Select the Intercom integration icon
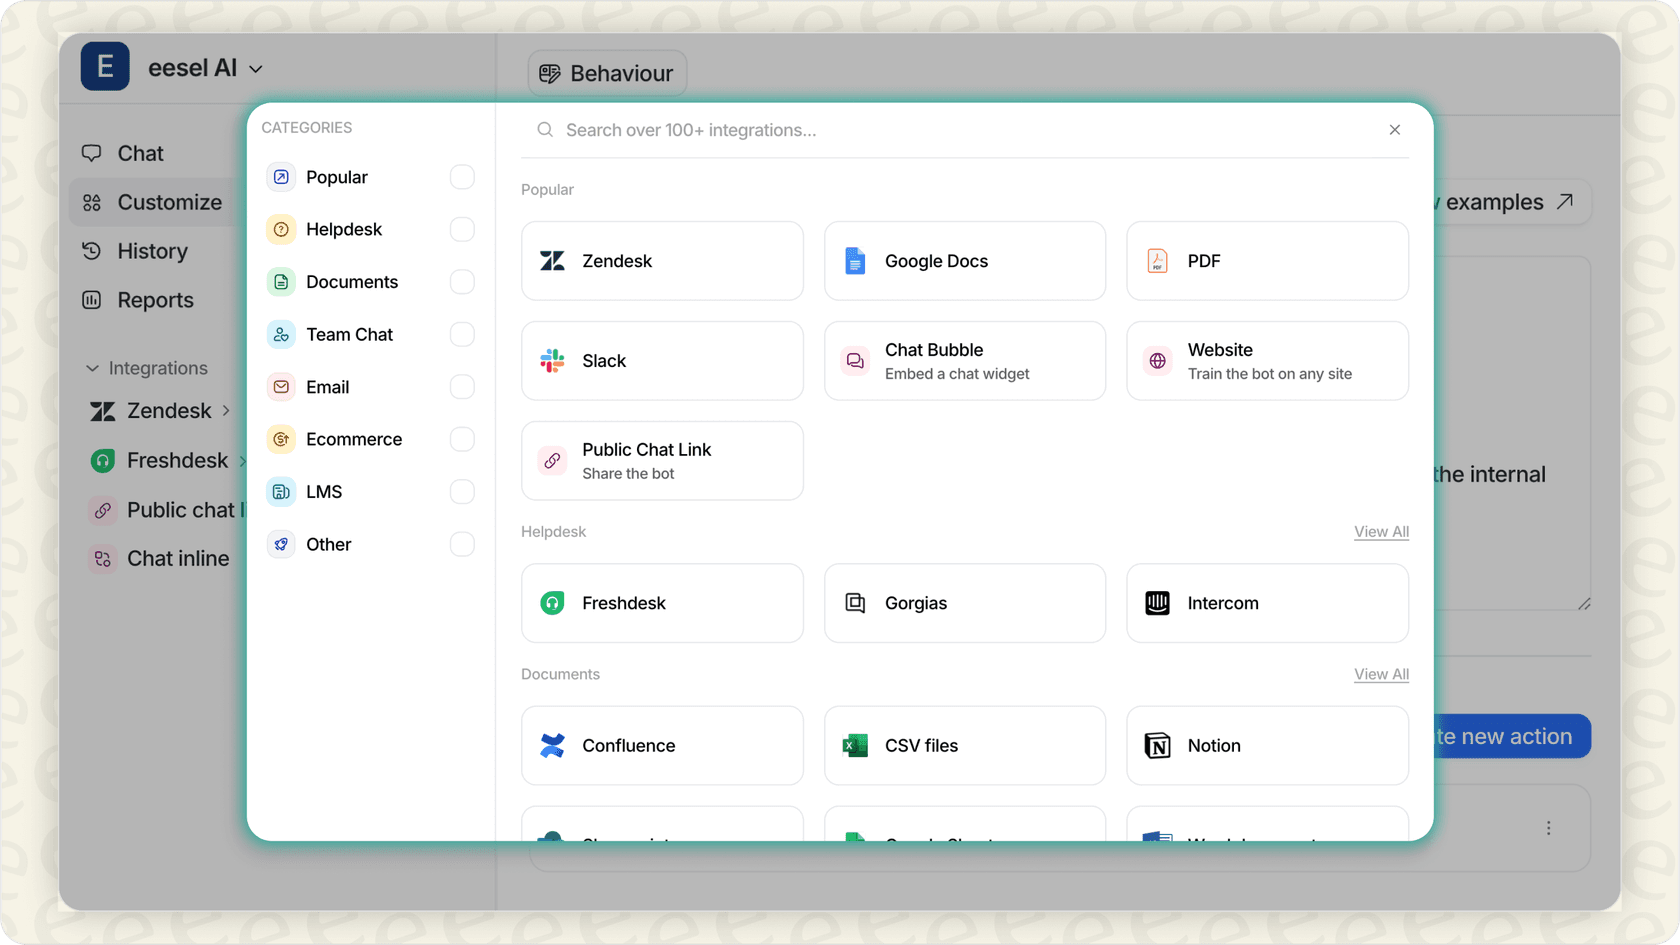 [1157, 603]
